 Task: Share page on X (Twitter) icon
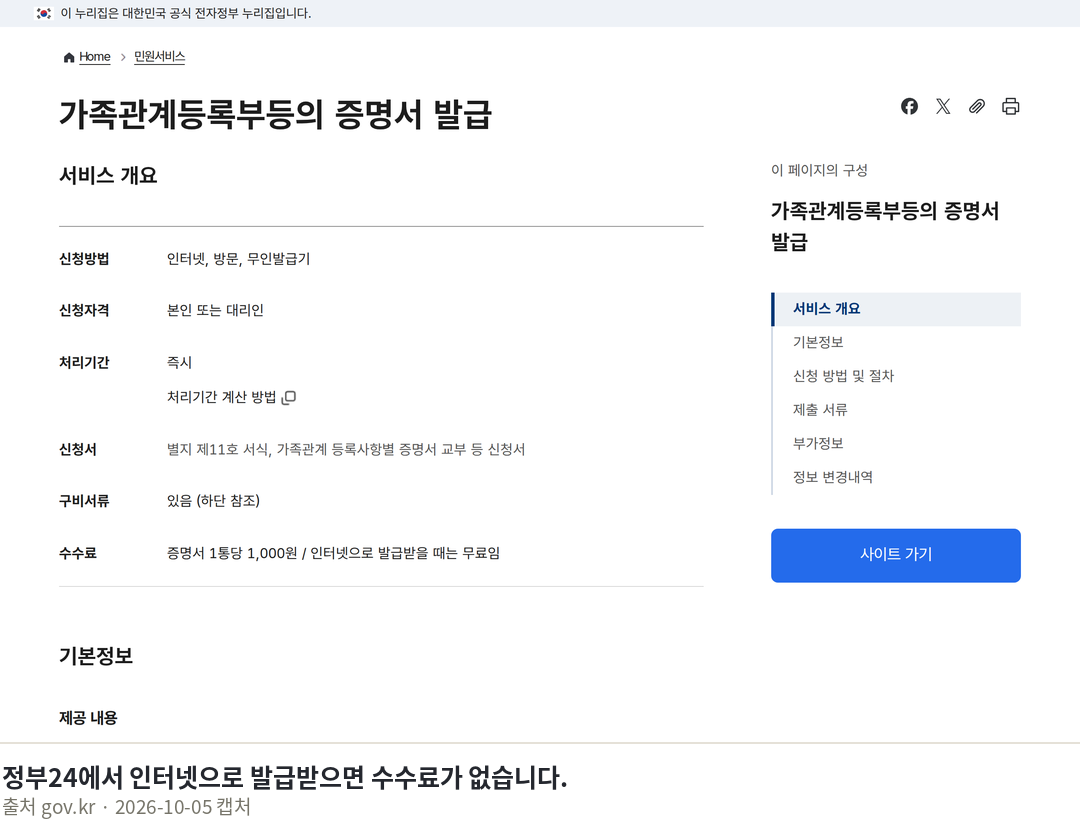pos(943,106)
